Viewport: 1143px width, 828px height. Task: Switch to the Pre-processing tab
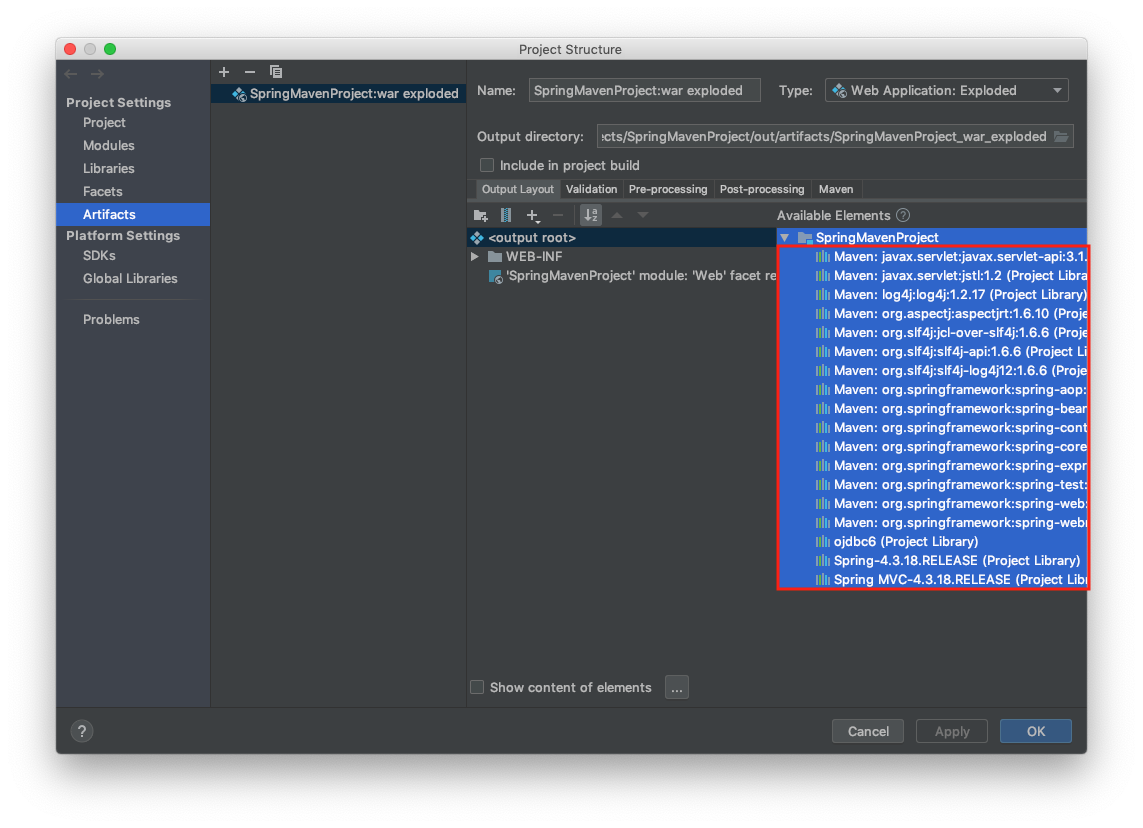point(668,189)
